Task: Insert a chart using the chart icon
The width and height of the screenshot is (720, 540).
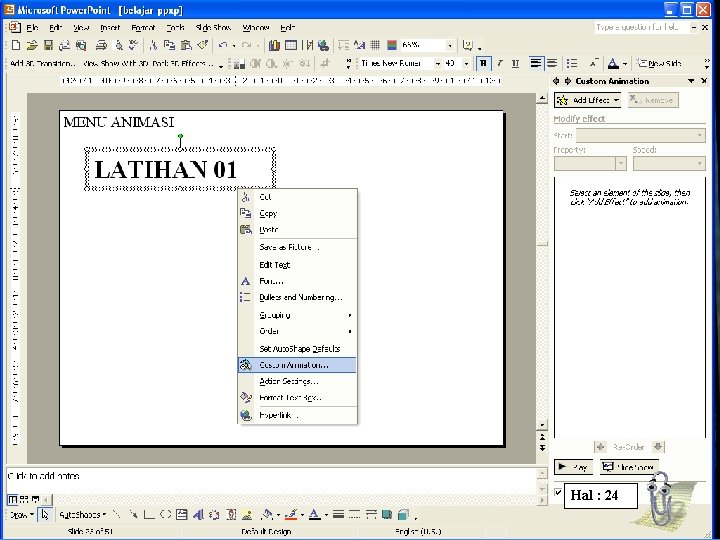Action: [274, 45]
